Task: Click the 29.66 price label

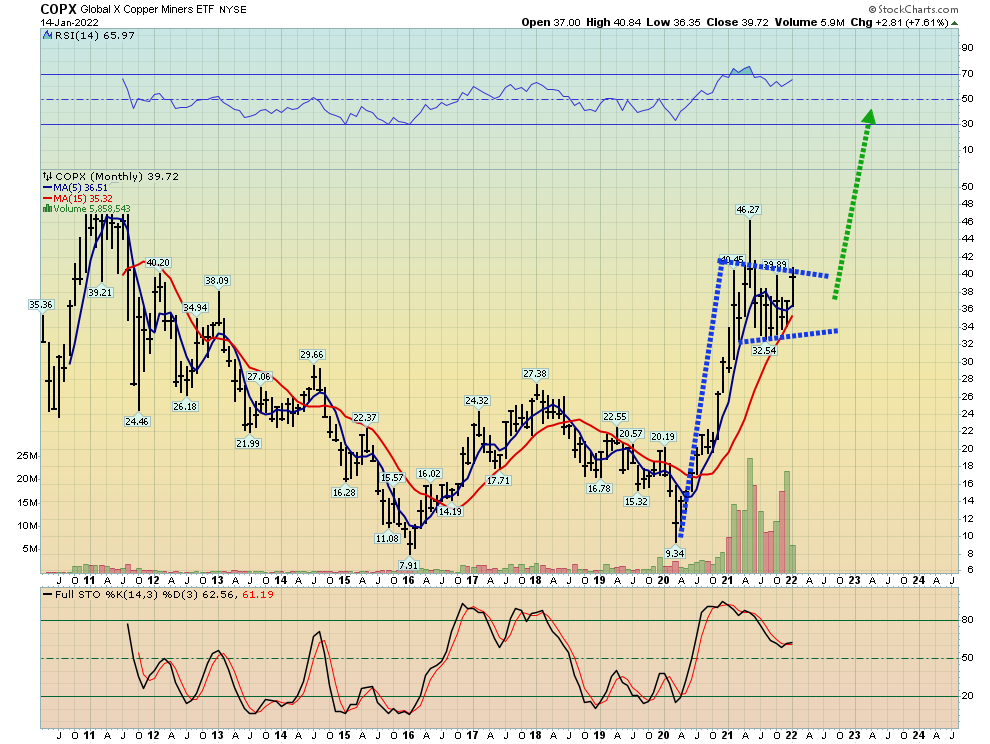Action: pyautogui.click(x=312, y=354)
